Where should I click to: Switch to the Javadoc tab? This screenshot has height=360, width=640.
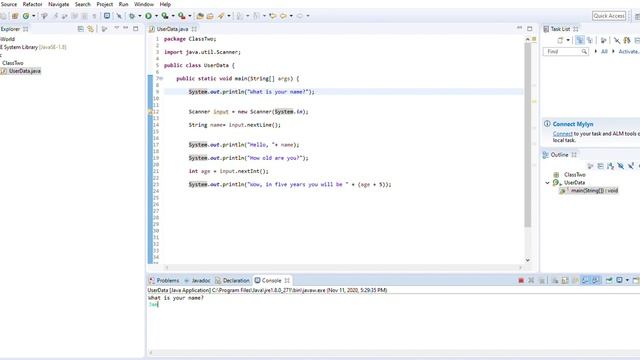pos(197,280)
